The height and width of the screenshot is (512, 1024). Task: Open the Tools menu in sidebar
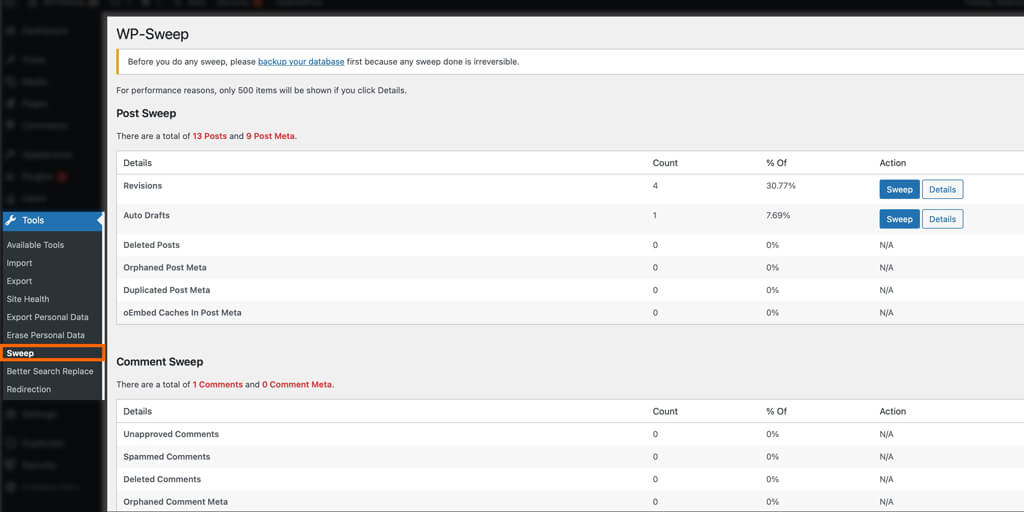52,221
